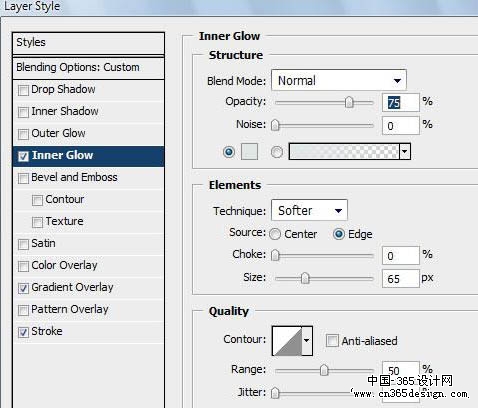Enable the Texture sub-option checkbox
The height and width of the screenshot is (408, 478).
pos(37,222)
